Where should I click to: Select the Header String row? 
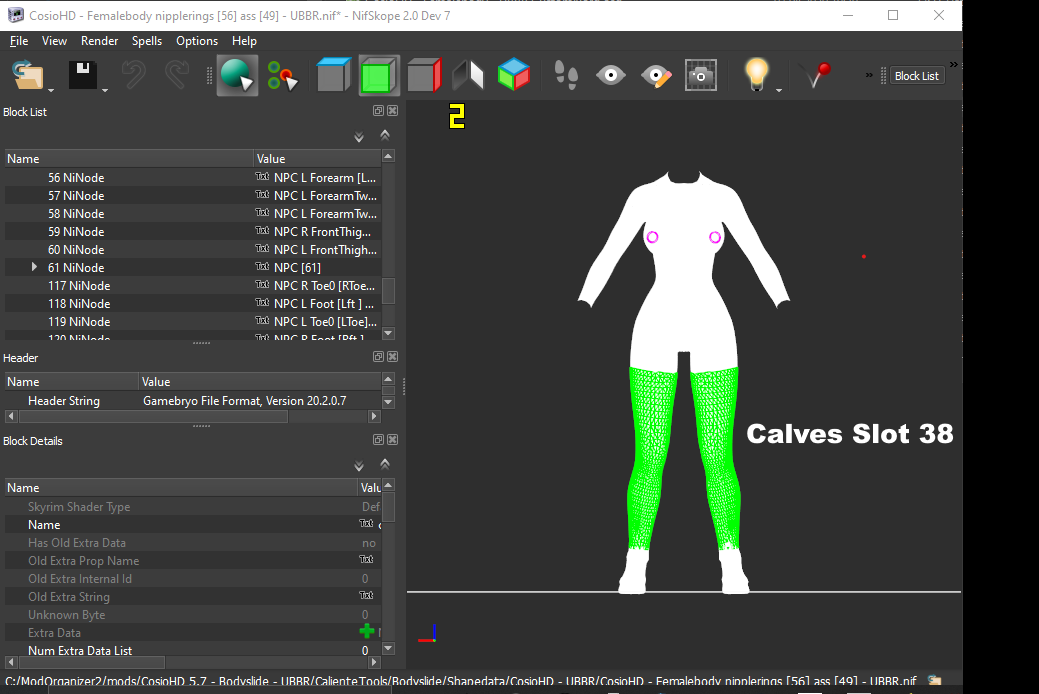[x=193, y=400]
